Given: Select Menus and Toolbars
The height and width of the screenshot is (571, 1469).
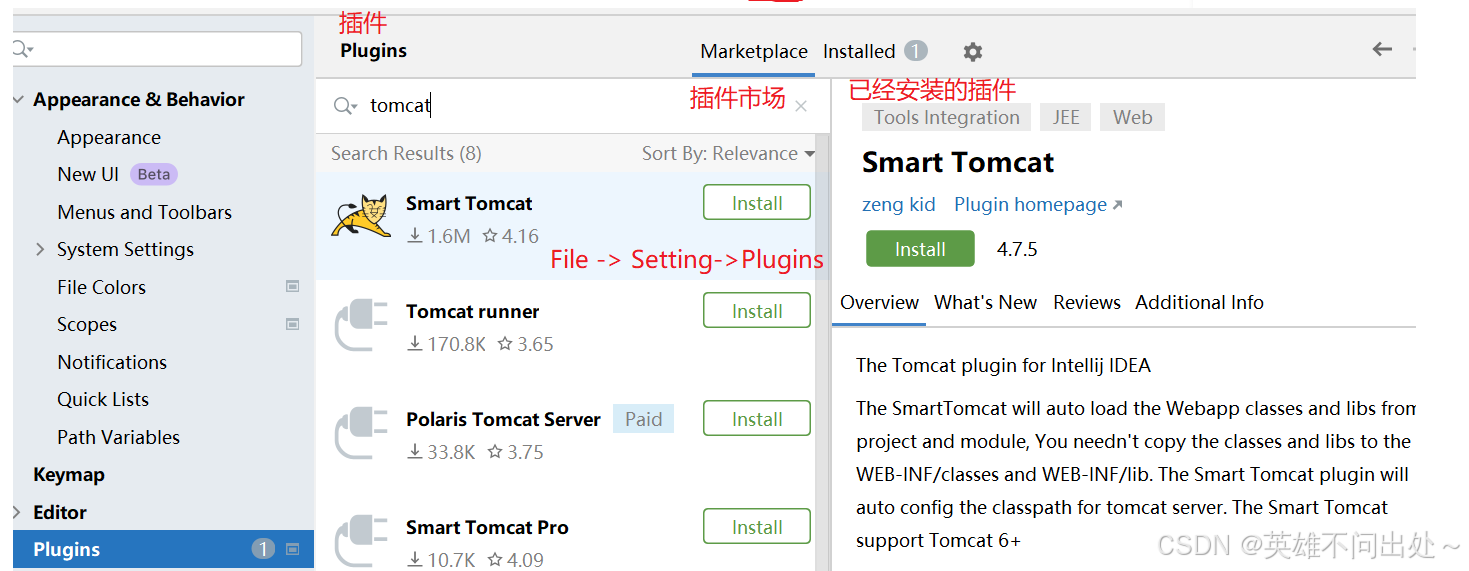Looking at the screenshot, I should [x=144, y=212].
